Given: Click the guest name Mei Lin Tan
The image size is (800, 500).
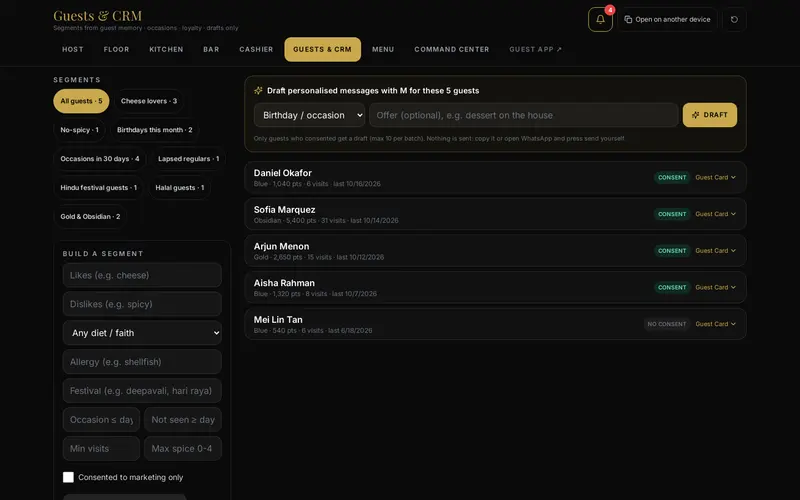Looking at the screenshot, I should pos(278,320).
